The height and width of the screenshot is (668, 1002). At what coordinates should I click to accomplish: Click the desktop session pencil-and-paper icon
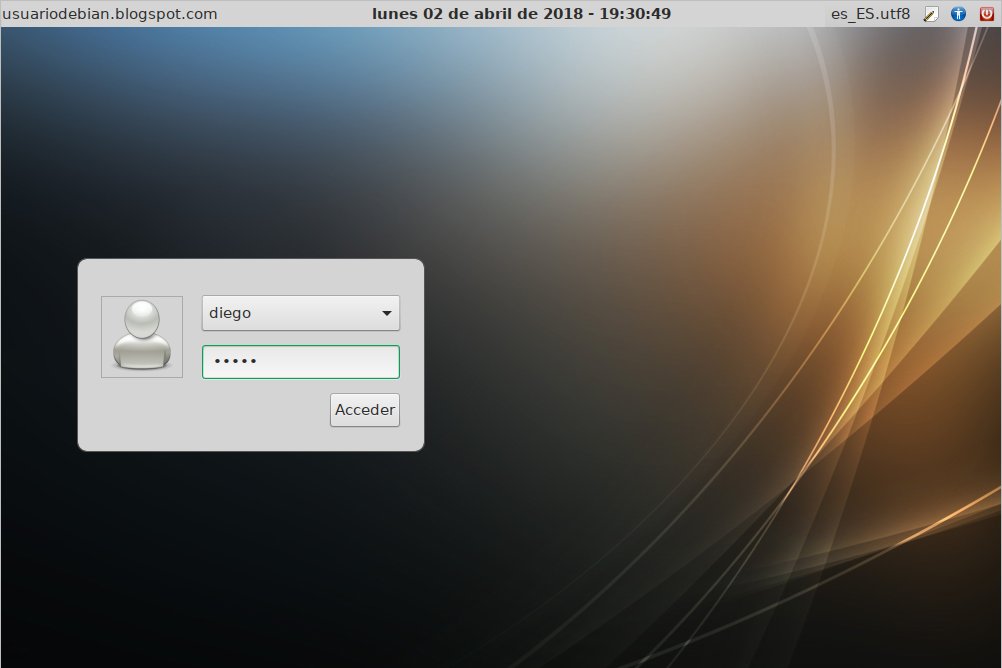[933, 13]
